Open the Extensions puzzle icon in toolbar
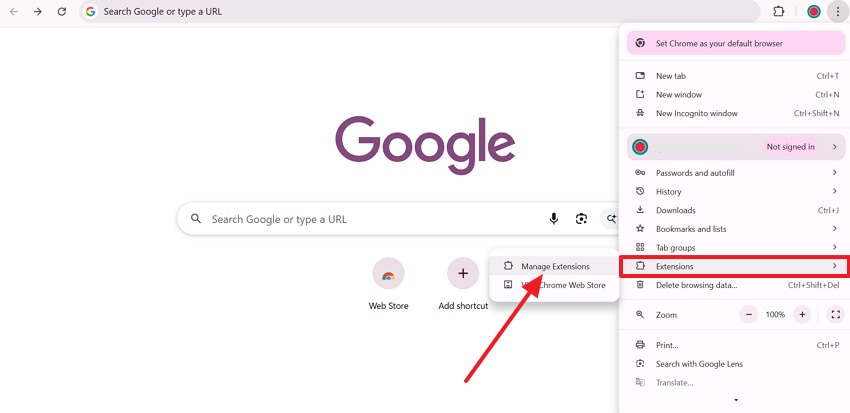The width and height of the screenshot is (850, 413). click(778, 11)
